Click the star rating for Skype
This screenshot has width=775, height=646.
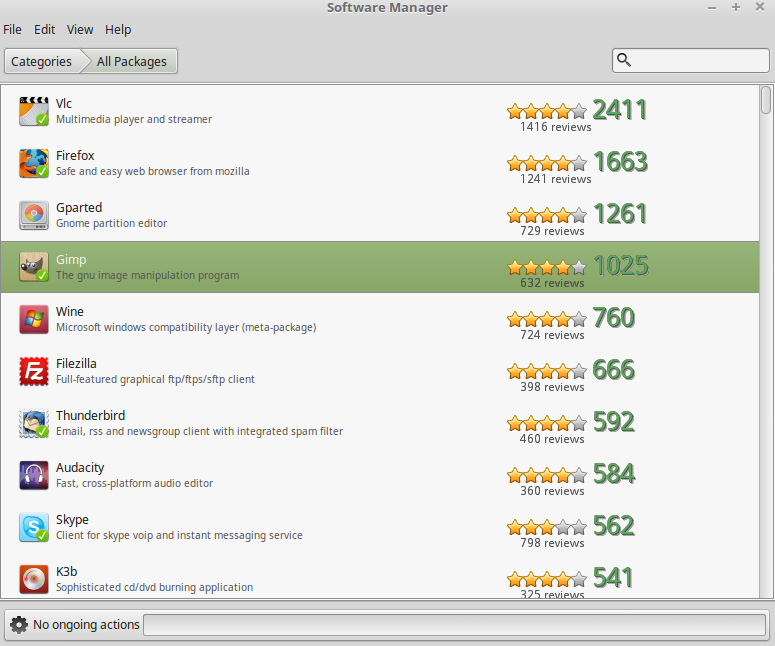[x=547, y=527]
